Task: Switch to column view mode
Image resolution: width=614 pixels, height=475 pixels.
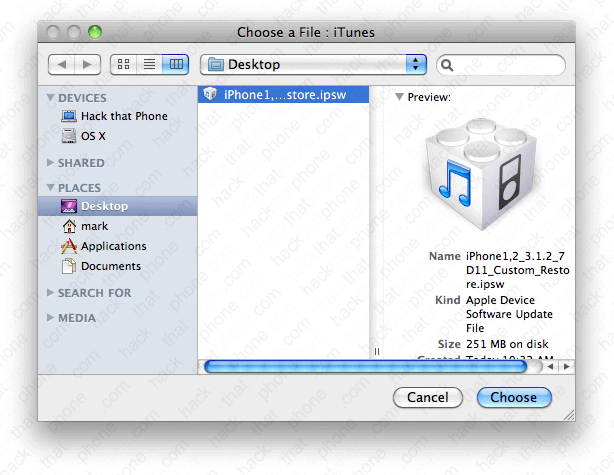Action: click(176, 64)
